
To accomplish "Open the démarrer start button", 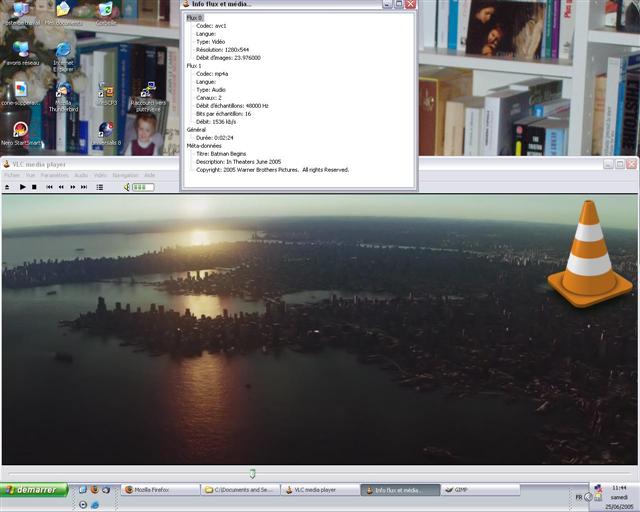I will click(x=34, y=490).
